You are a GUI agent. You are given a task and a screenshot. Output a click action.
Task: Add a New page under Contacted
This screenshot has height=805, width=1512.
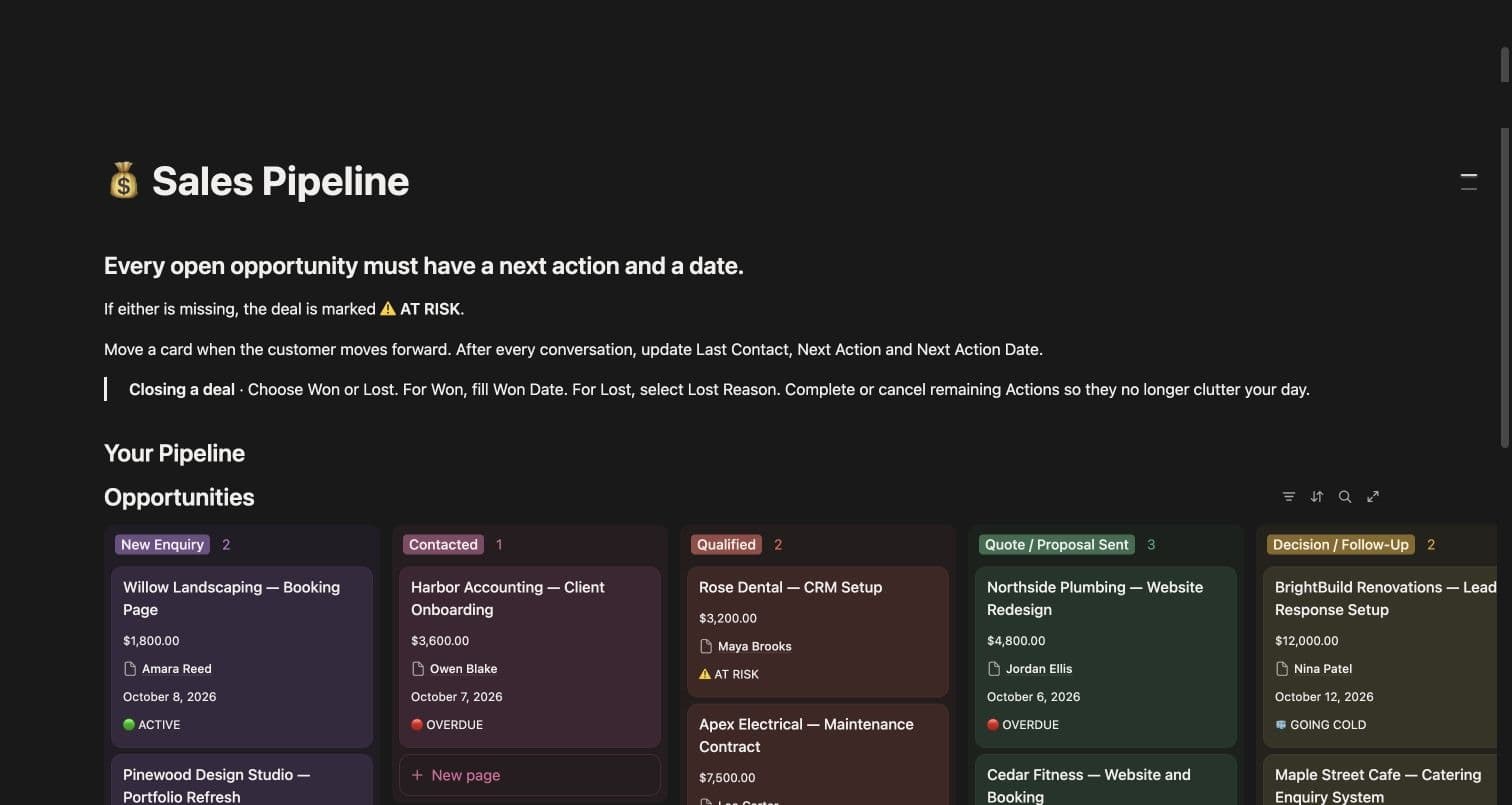[x=530, y=775]
